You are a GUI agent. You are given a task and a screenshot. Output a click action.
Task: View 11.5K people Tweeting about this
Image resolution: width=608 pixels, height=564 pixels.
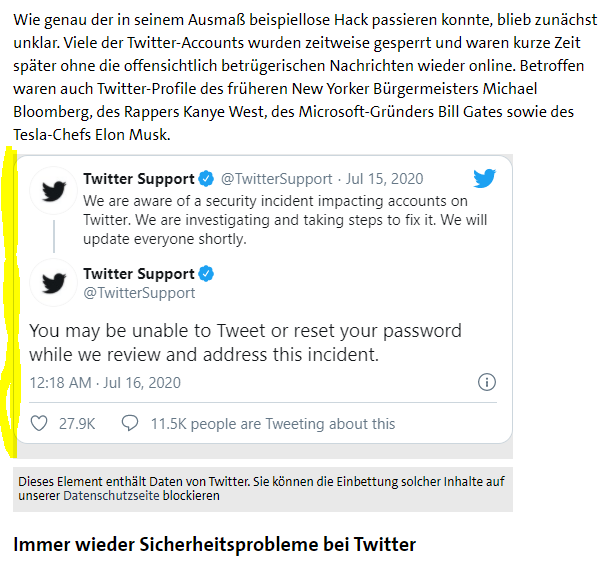point(273,424)
